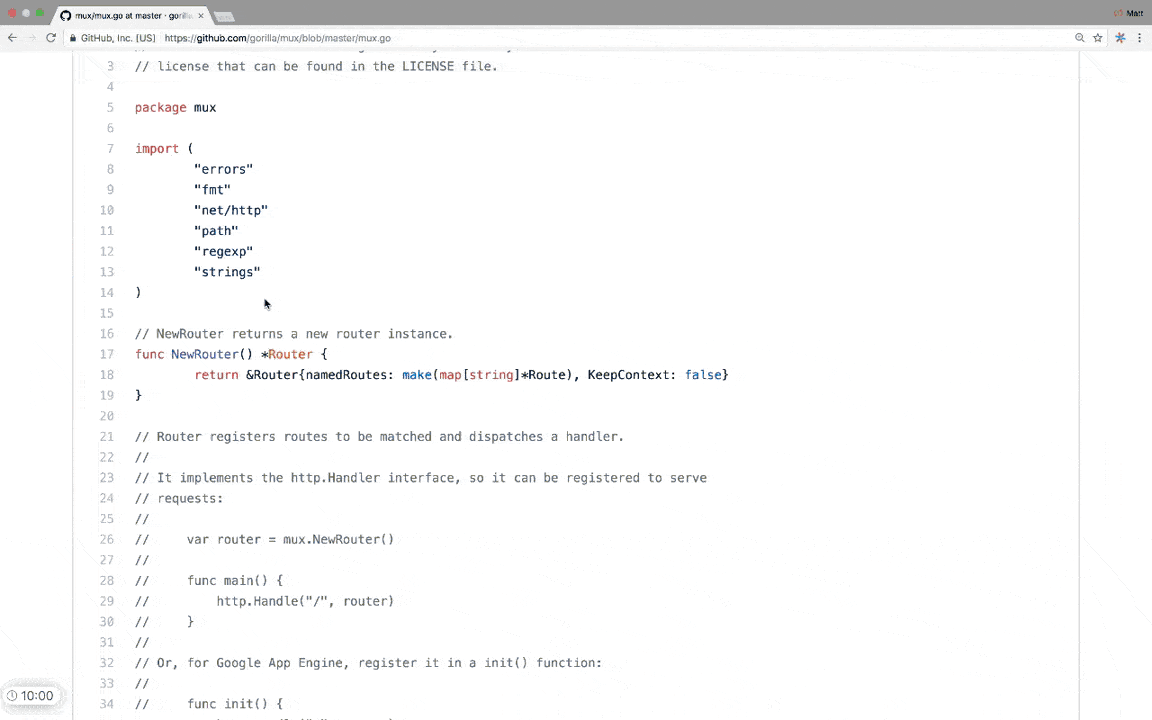Select the mux/mux.go at master tab

130,15
